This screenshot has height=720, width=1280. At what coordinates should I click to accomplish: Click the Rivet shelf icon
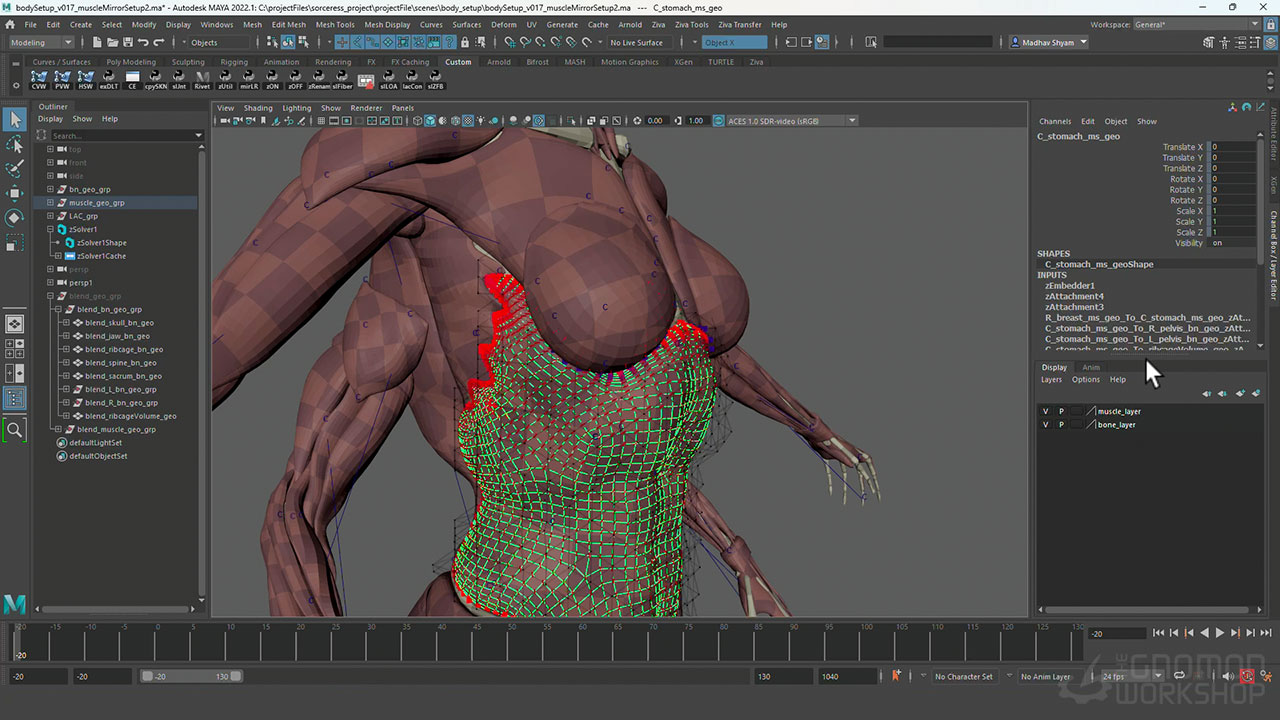(x=202, y=78)
